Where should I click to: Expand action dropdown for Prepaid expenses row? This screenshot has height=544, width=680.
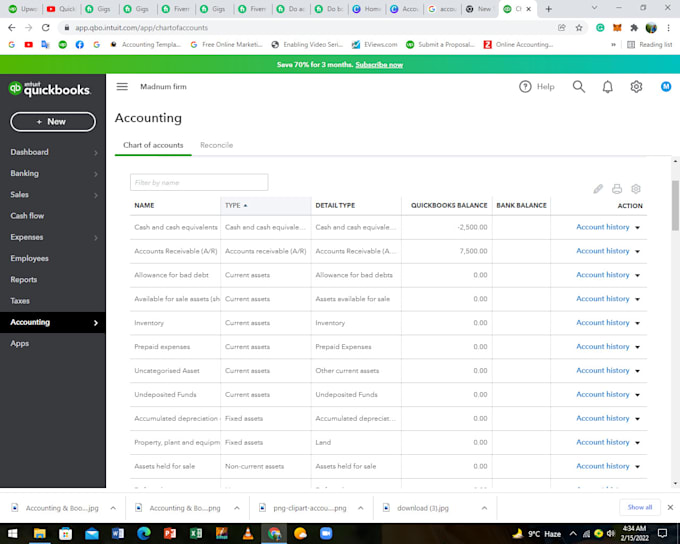[638, 347]
